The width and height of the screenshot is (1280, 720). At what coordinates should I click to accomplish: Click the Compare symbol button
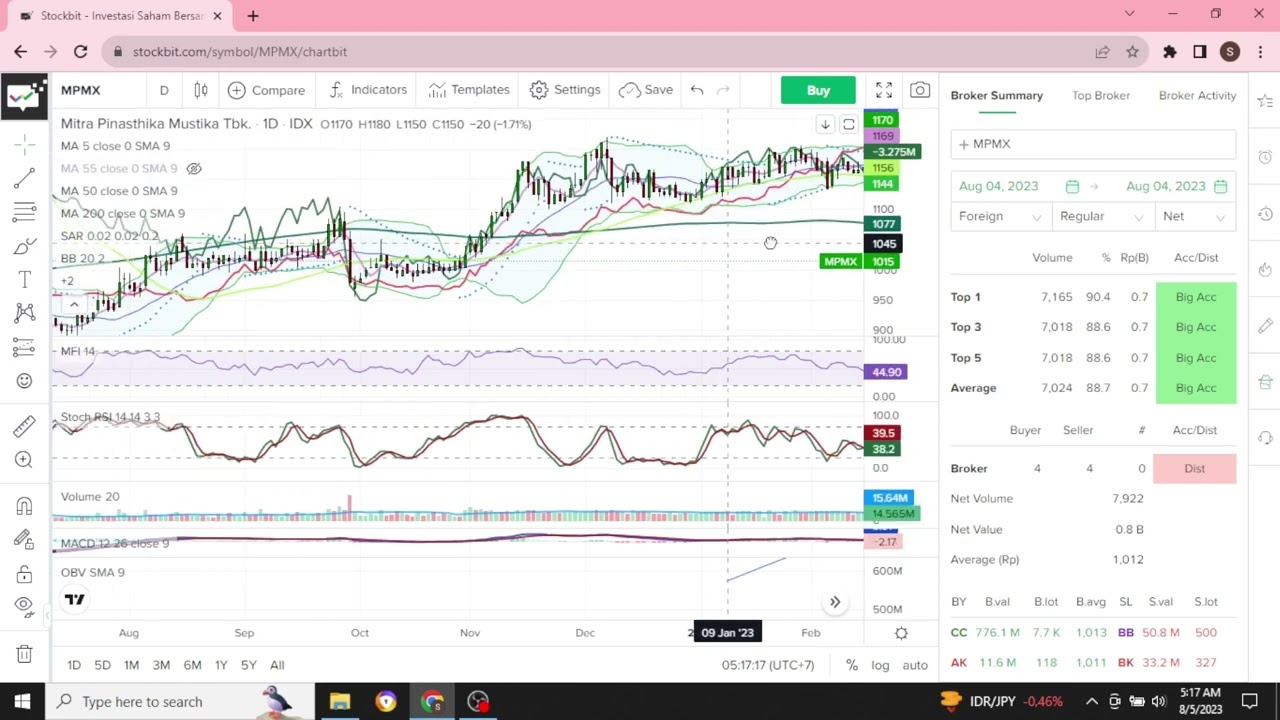coord(266,90)
